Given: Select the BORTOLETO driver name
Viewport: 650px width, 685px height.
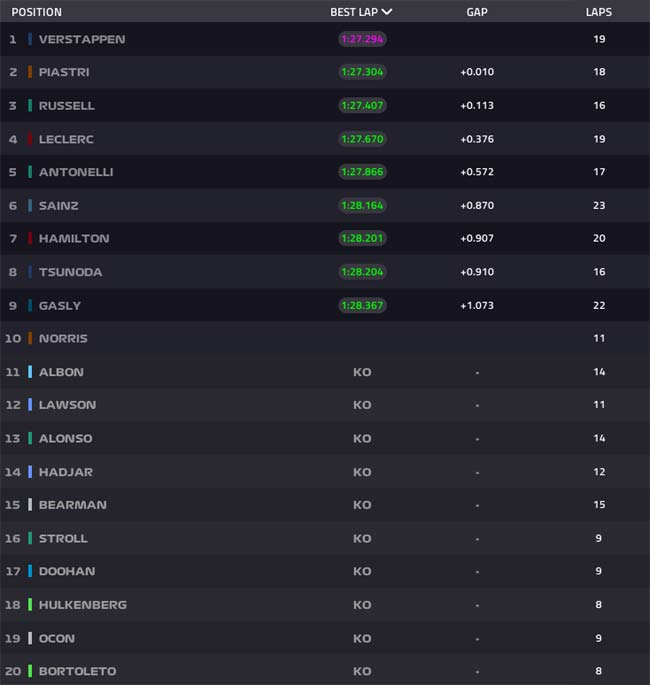Looking at the screenshot, I should [78, 671].
